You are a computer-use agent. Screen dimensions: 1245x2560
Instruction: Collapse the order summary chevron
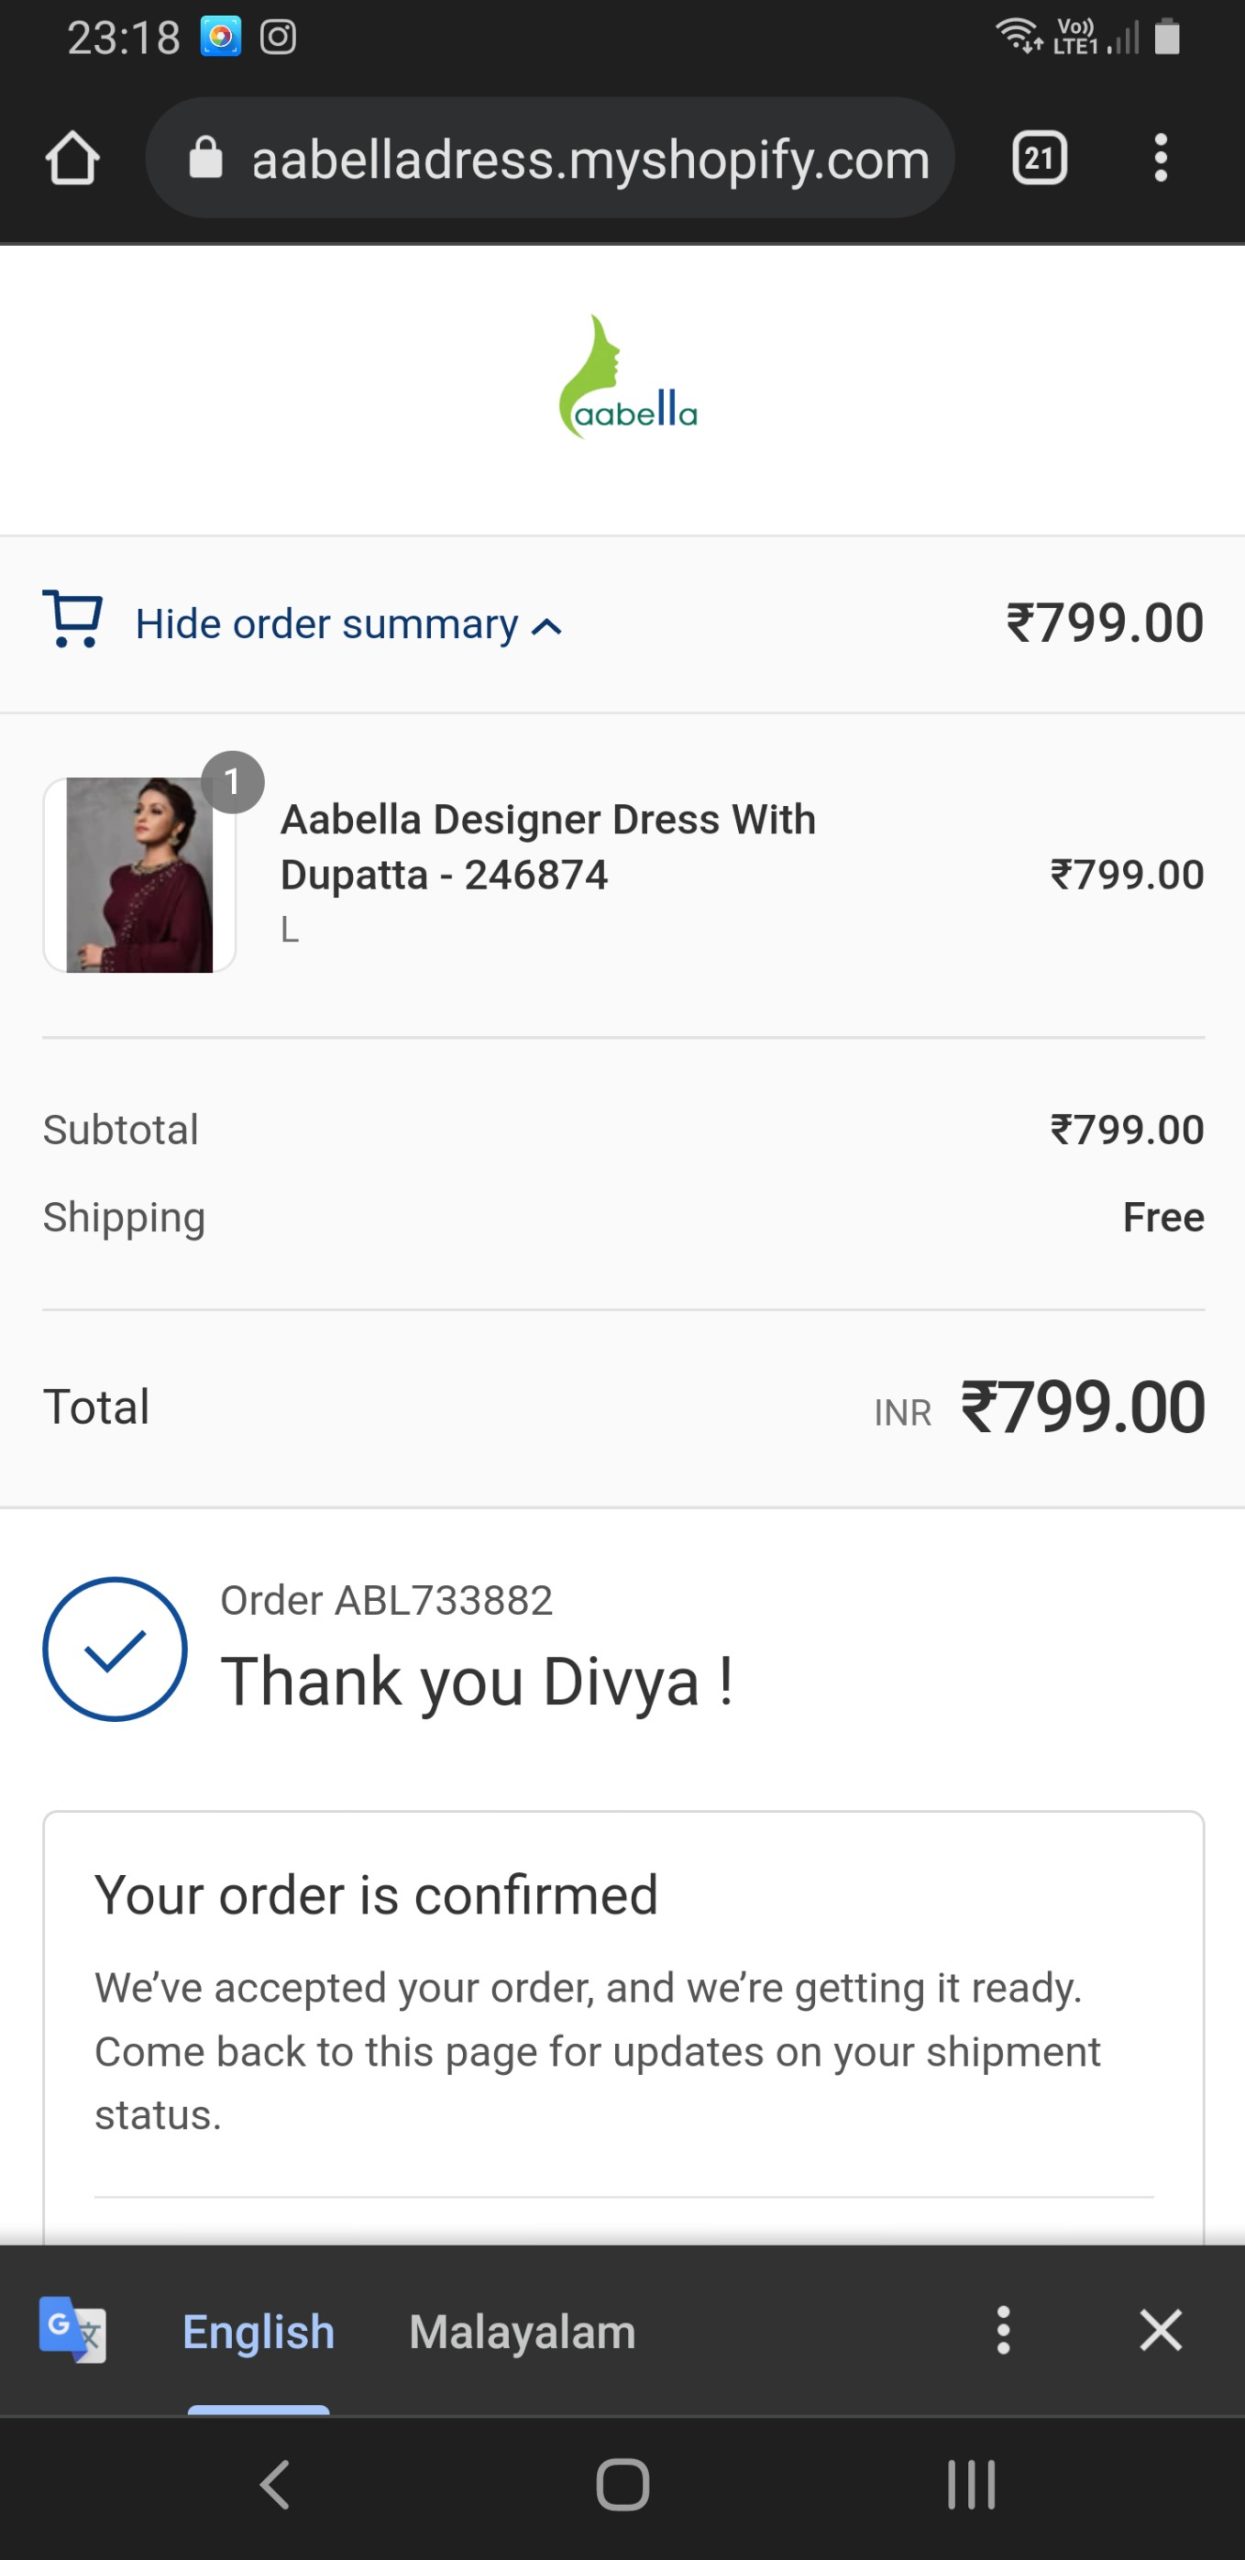546,627
